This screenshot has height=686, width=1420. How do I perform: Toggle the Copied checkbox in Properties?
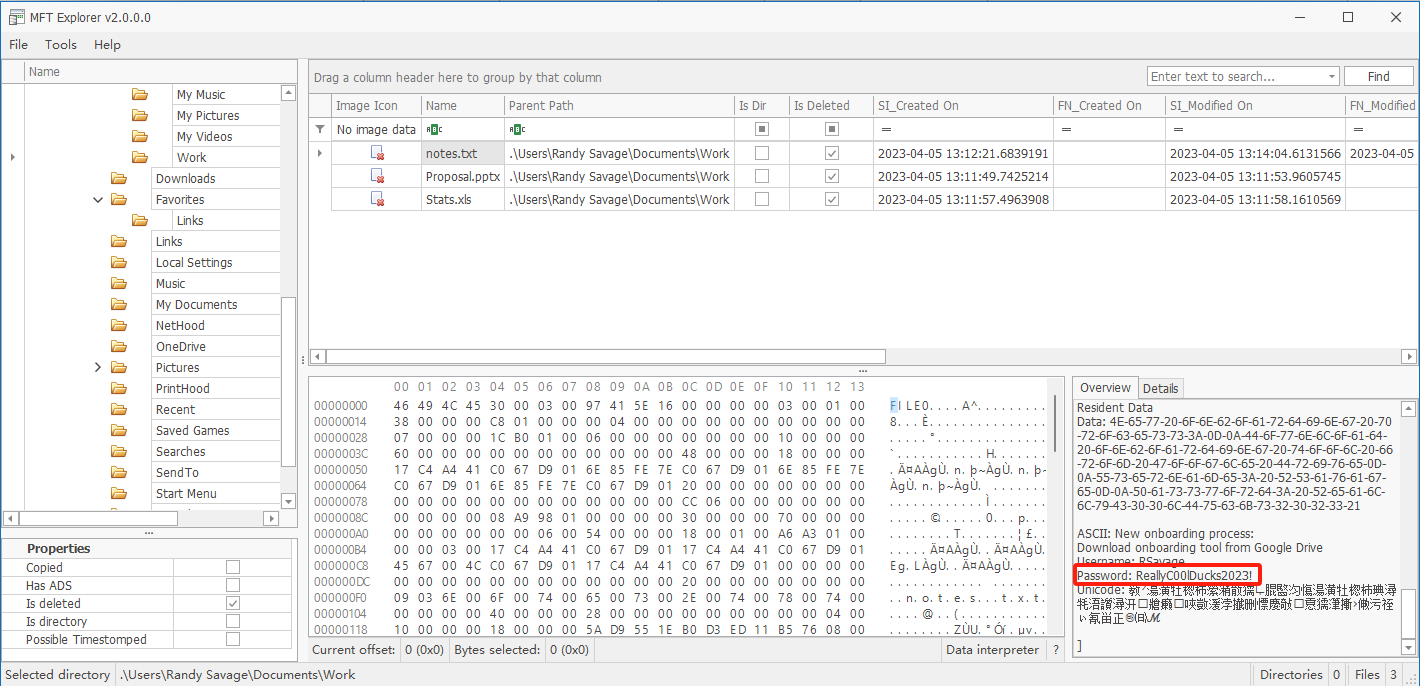pos(233,568)
